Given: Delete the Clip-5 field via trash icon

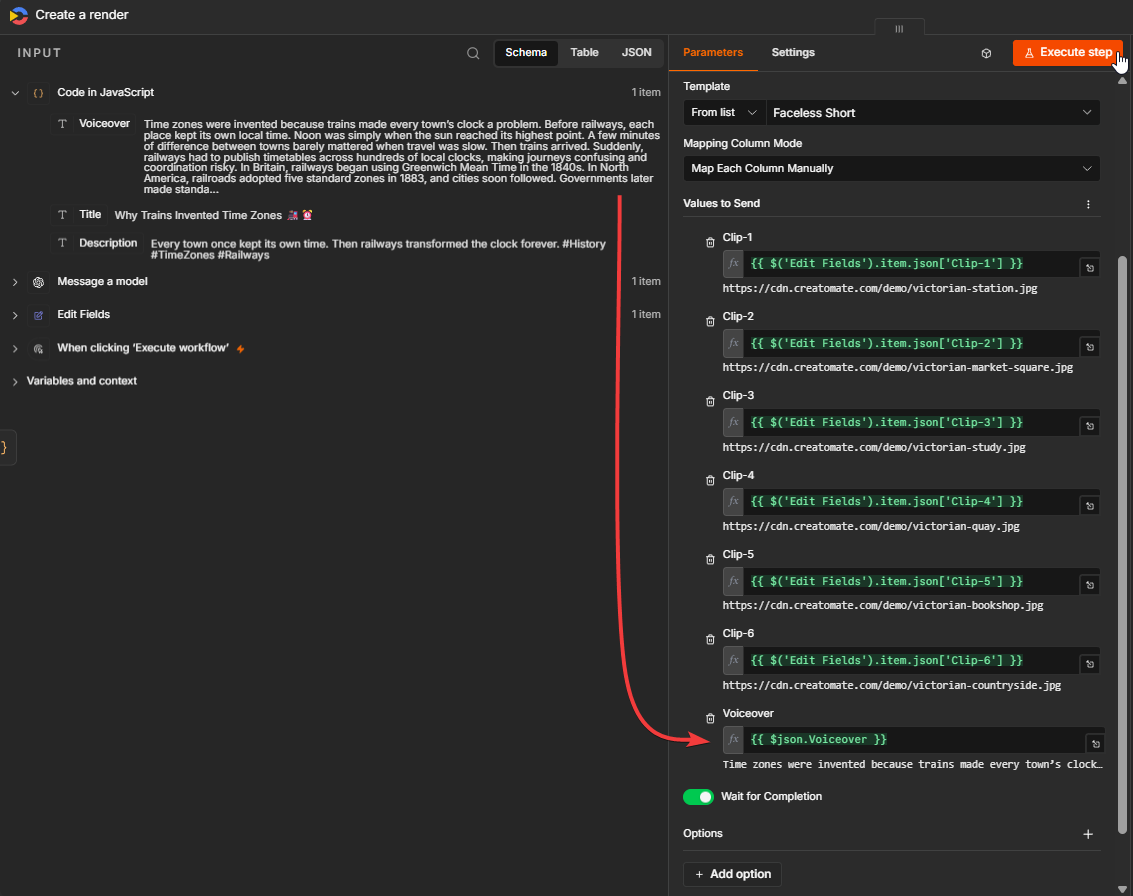Looking at the screenshot, I should tap(710, 559).
